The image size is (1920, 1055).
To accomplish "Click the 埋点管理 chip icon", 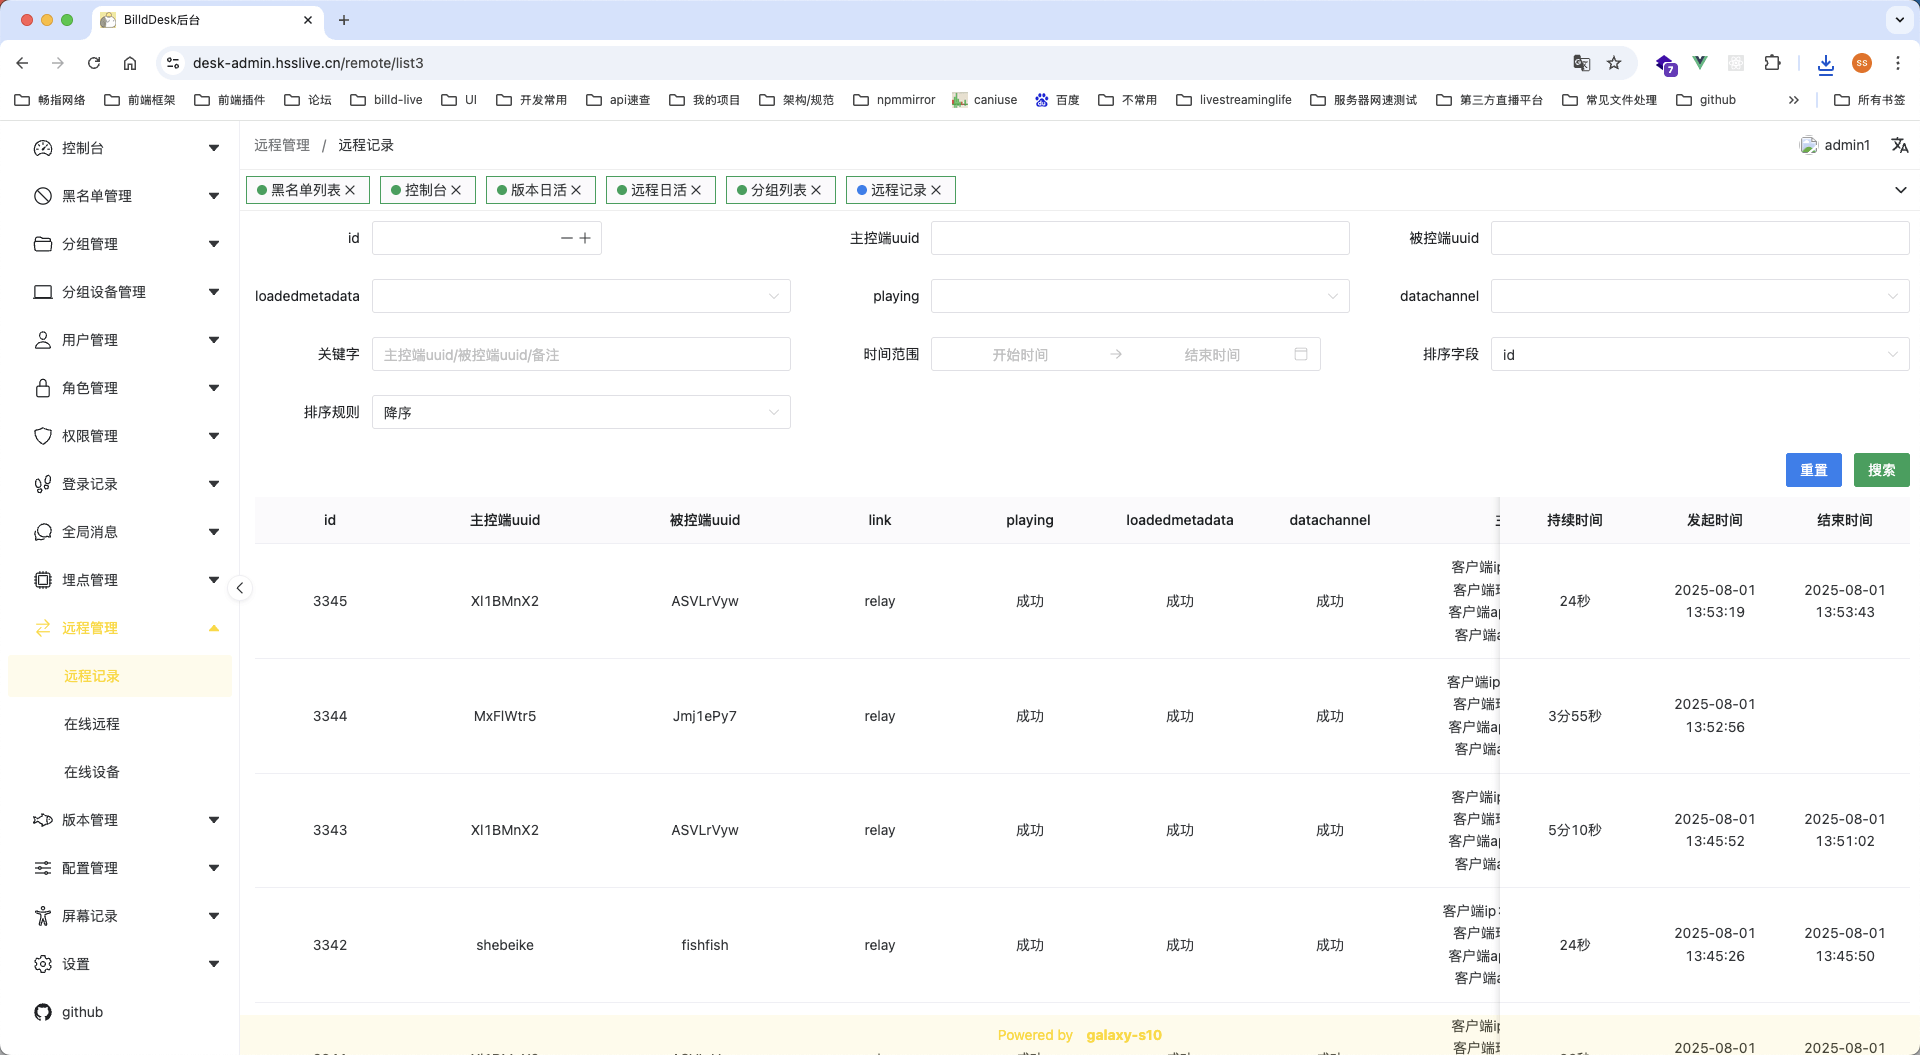I will 43,580.
